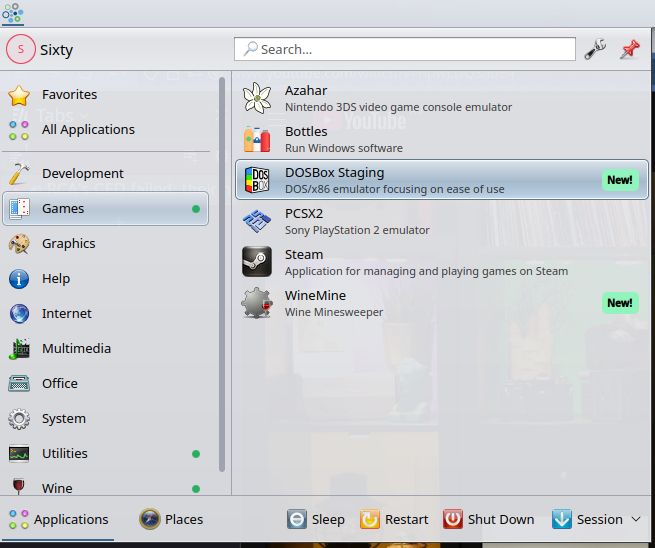Open the Development category
655x548 pixels.
pyautogui.click(x=105, y=173)
